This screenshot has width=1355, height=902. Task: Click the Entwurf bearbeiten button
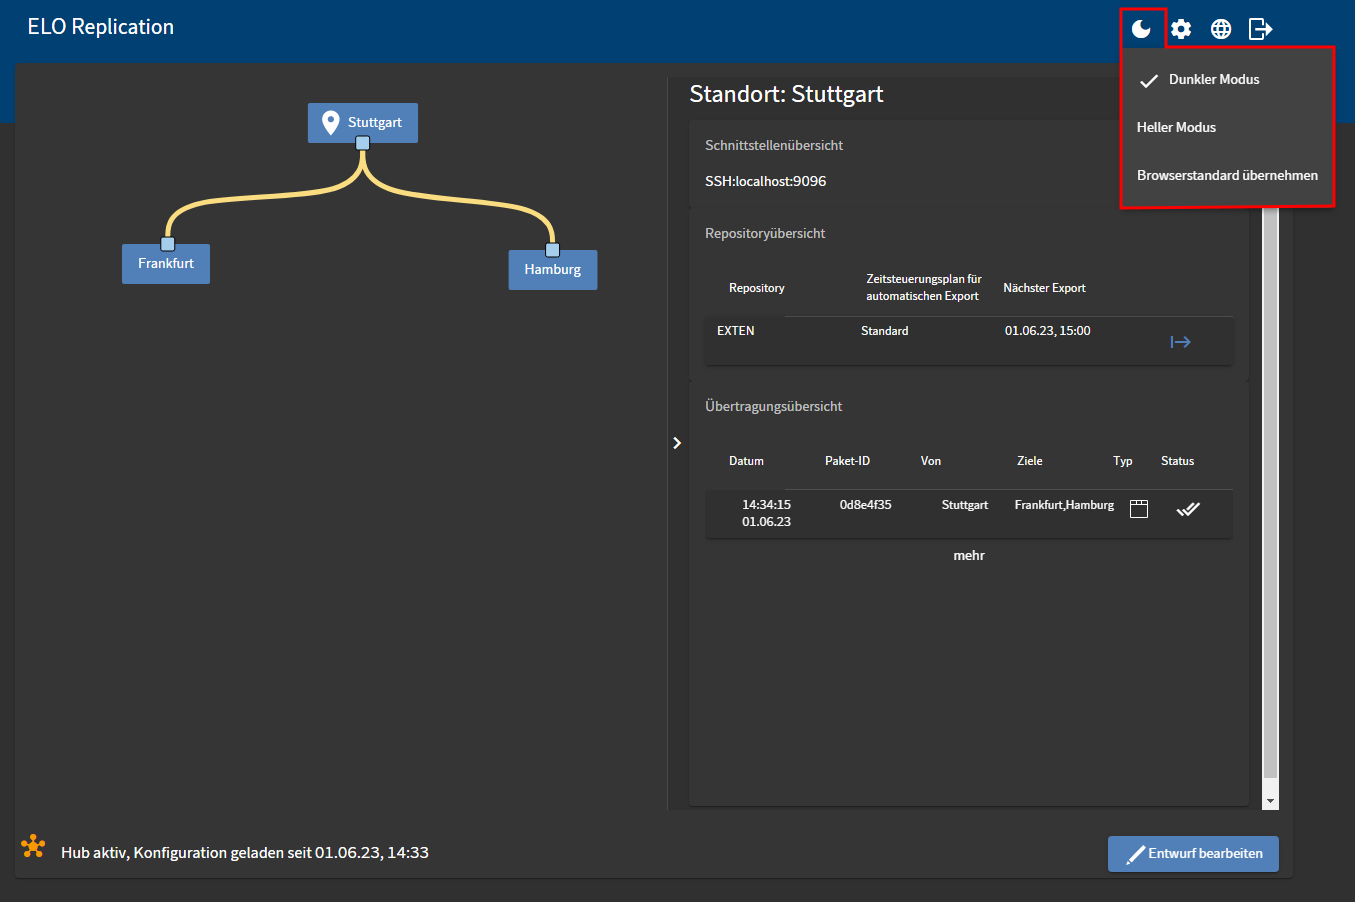click(1193, 854)
